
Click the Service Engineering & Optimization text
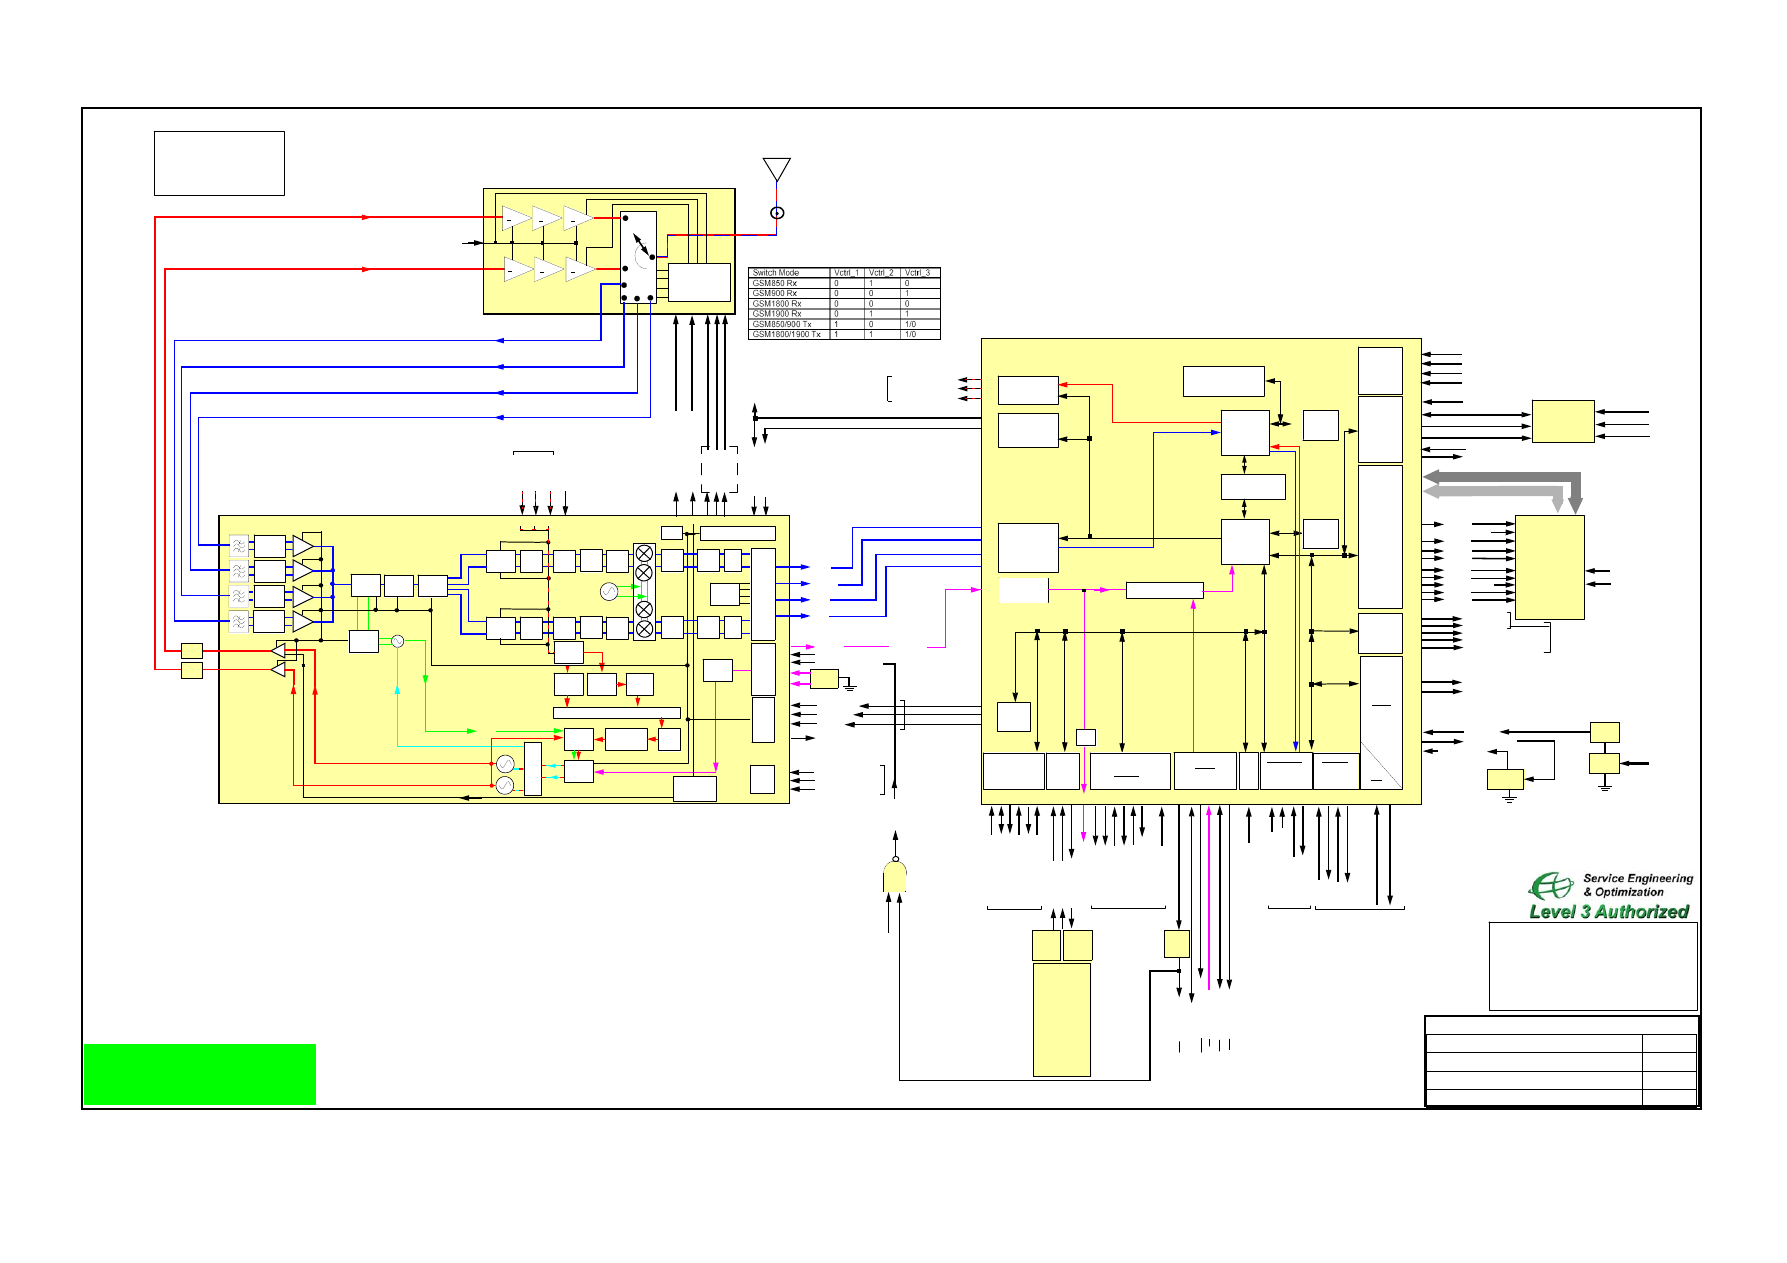click(1637, 885)
